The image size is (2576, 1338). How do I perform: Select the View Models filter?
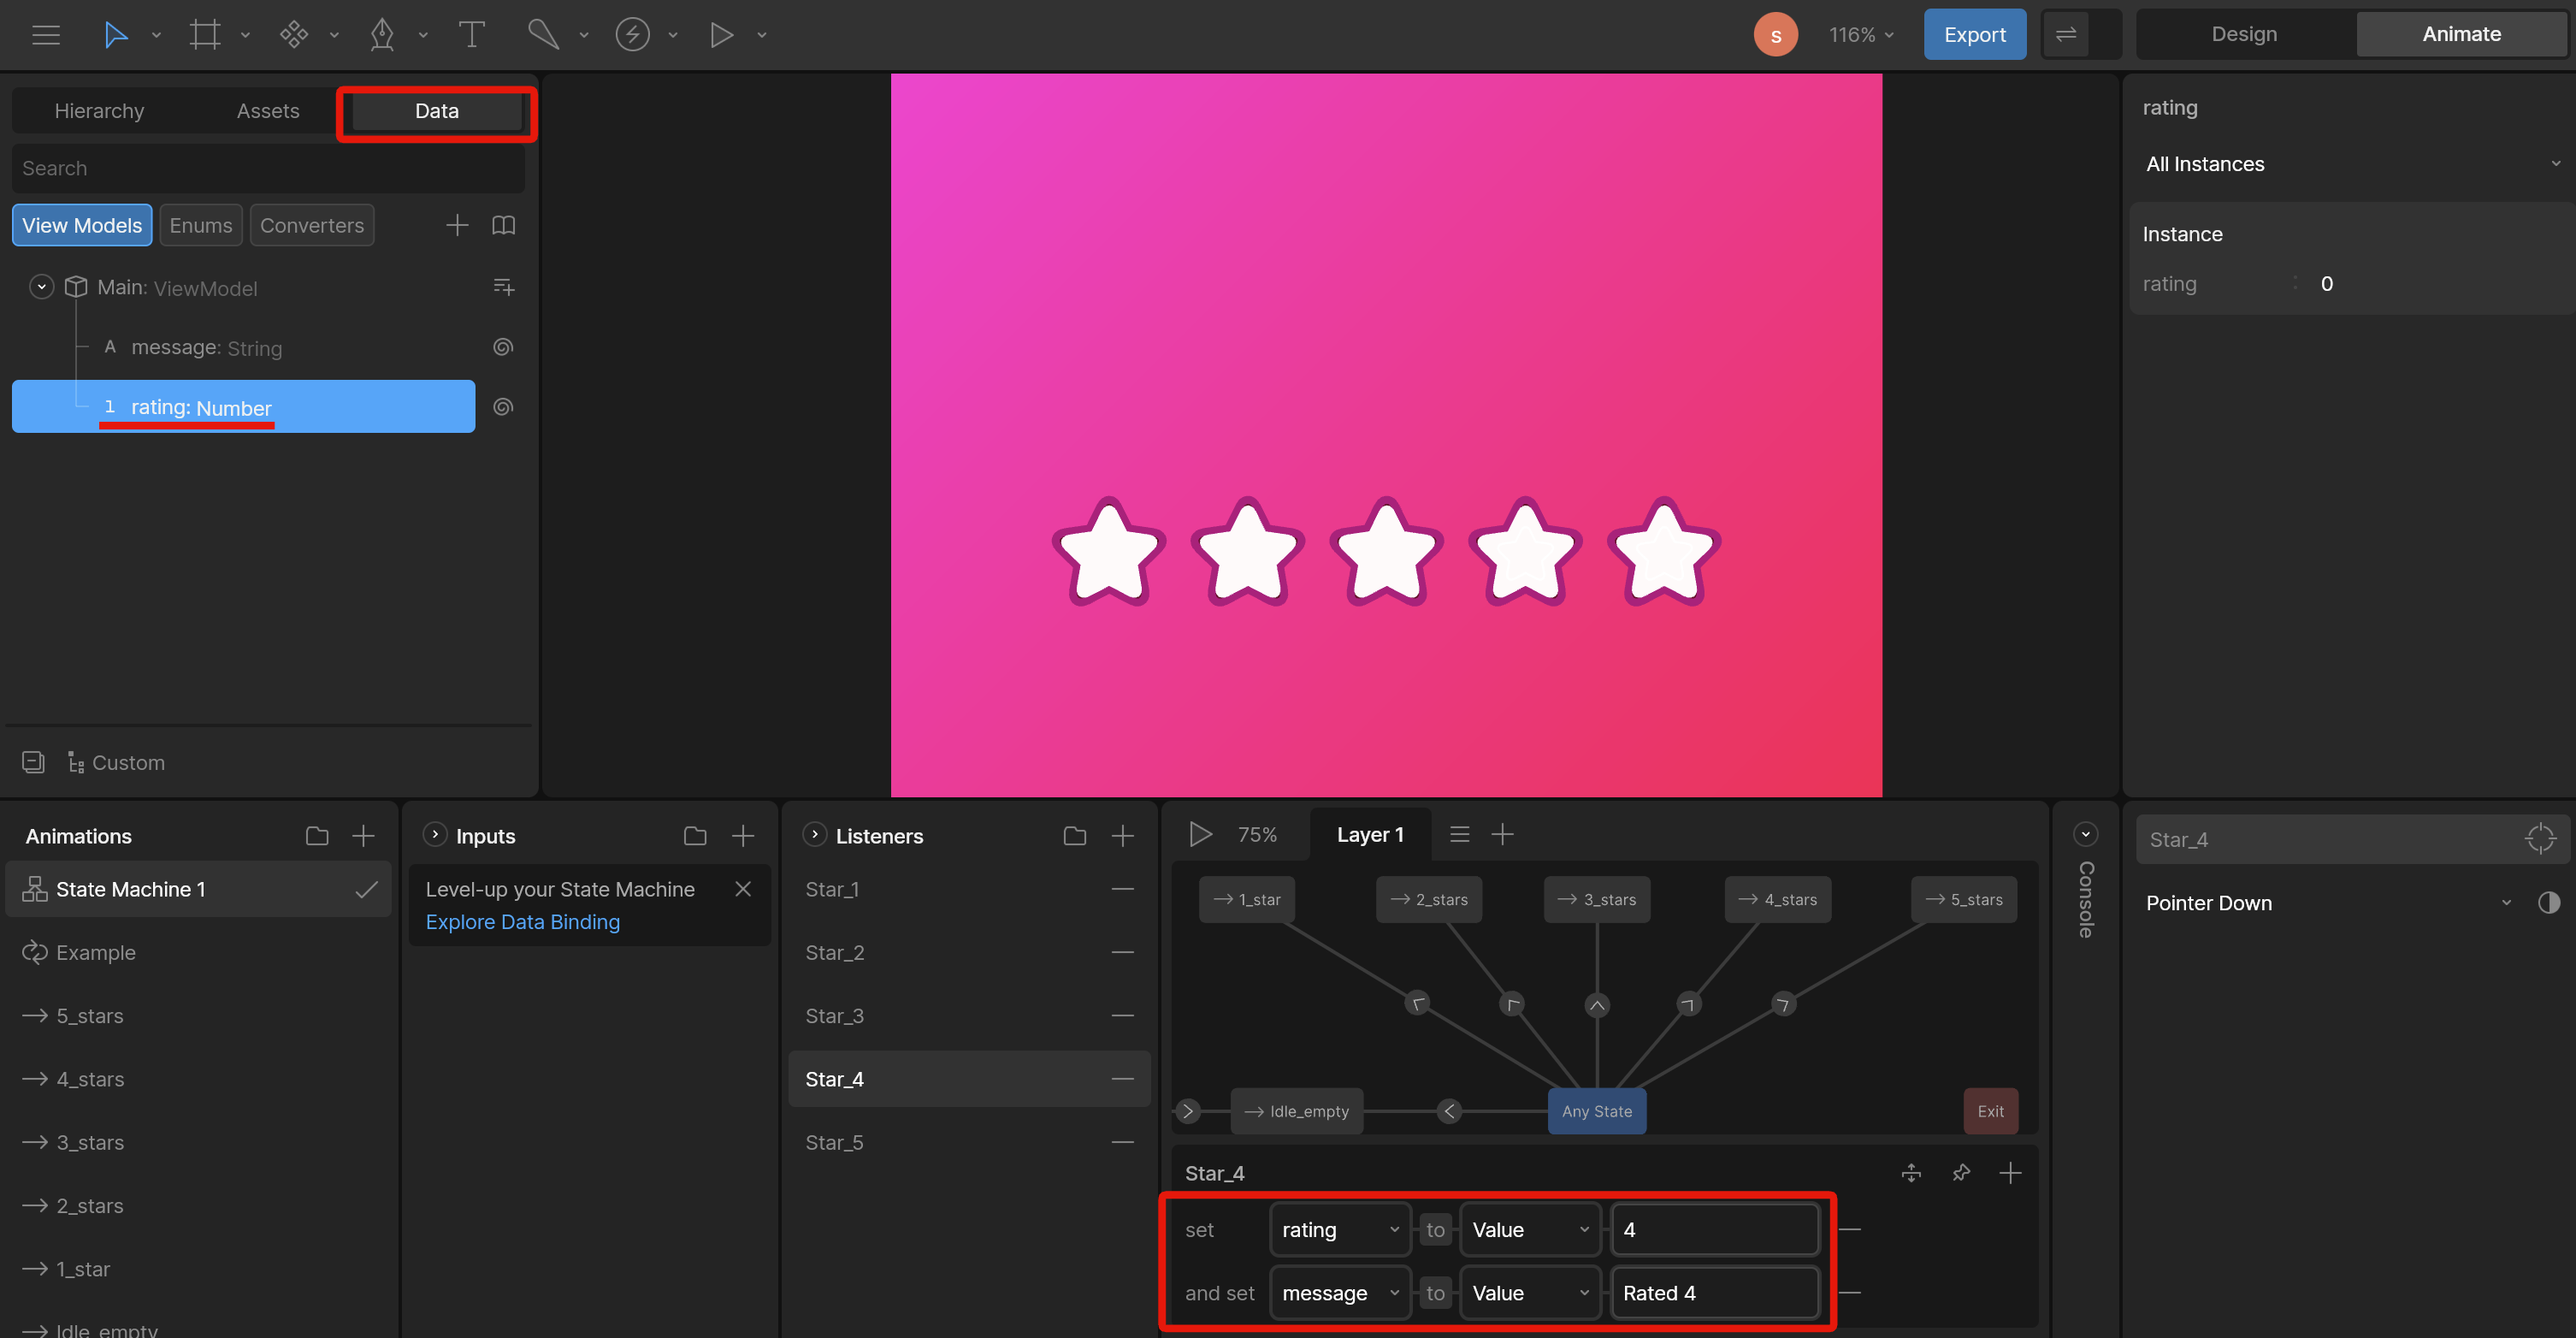[82, 225]
